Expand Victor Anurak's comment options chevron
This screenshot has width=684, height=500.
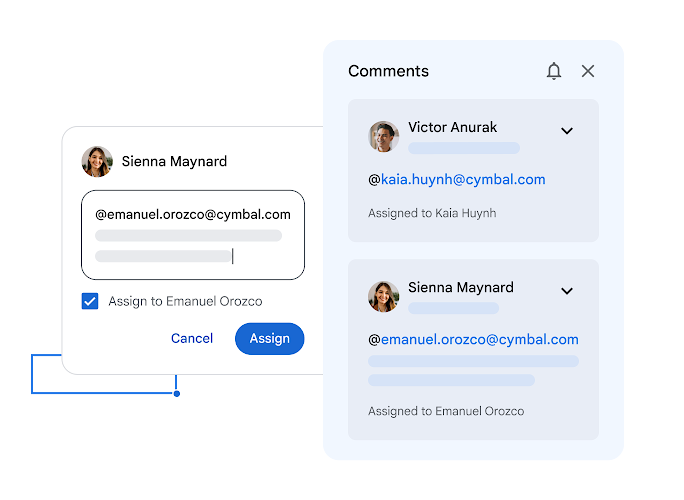(x=567, y=131)
